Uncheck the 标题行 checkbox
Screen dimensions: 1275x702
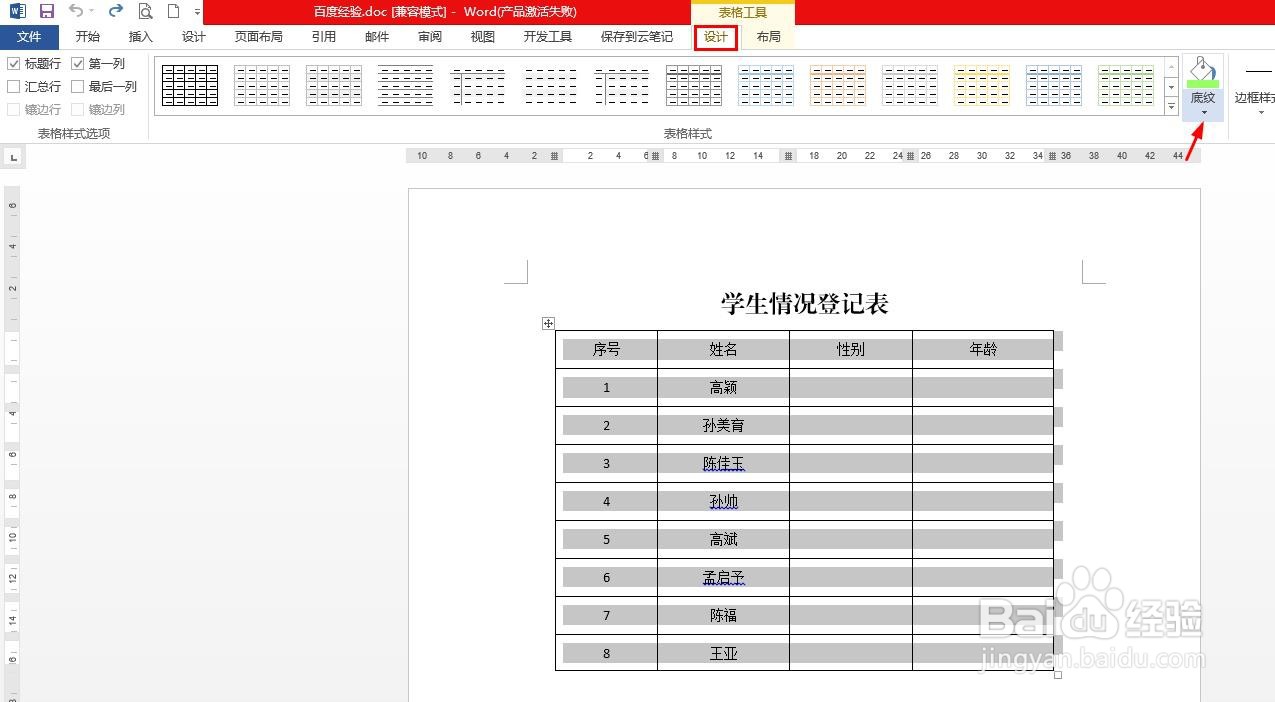[14, 63]
